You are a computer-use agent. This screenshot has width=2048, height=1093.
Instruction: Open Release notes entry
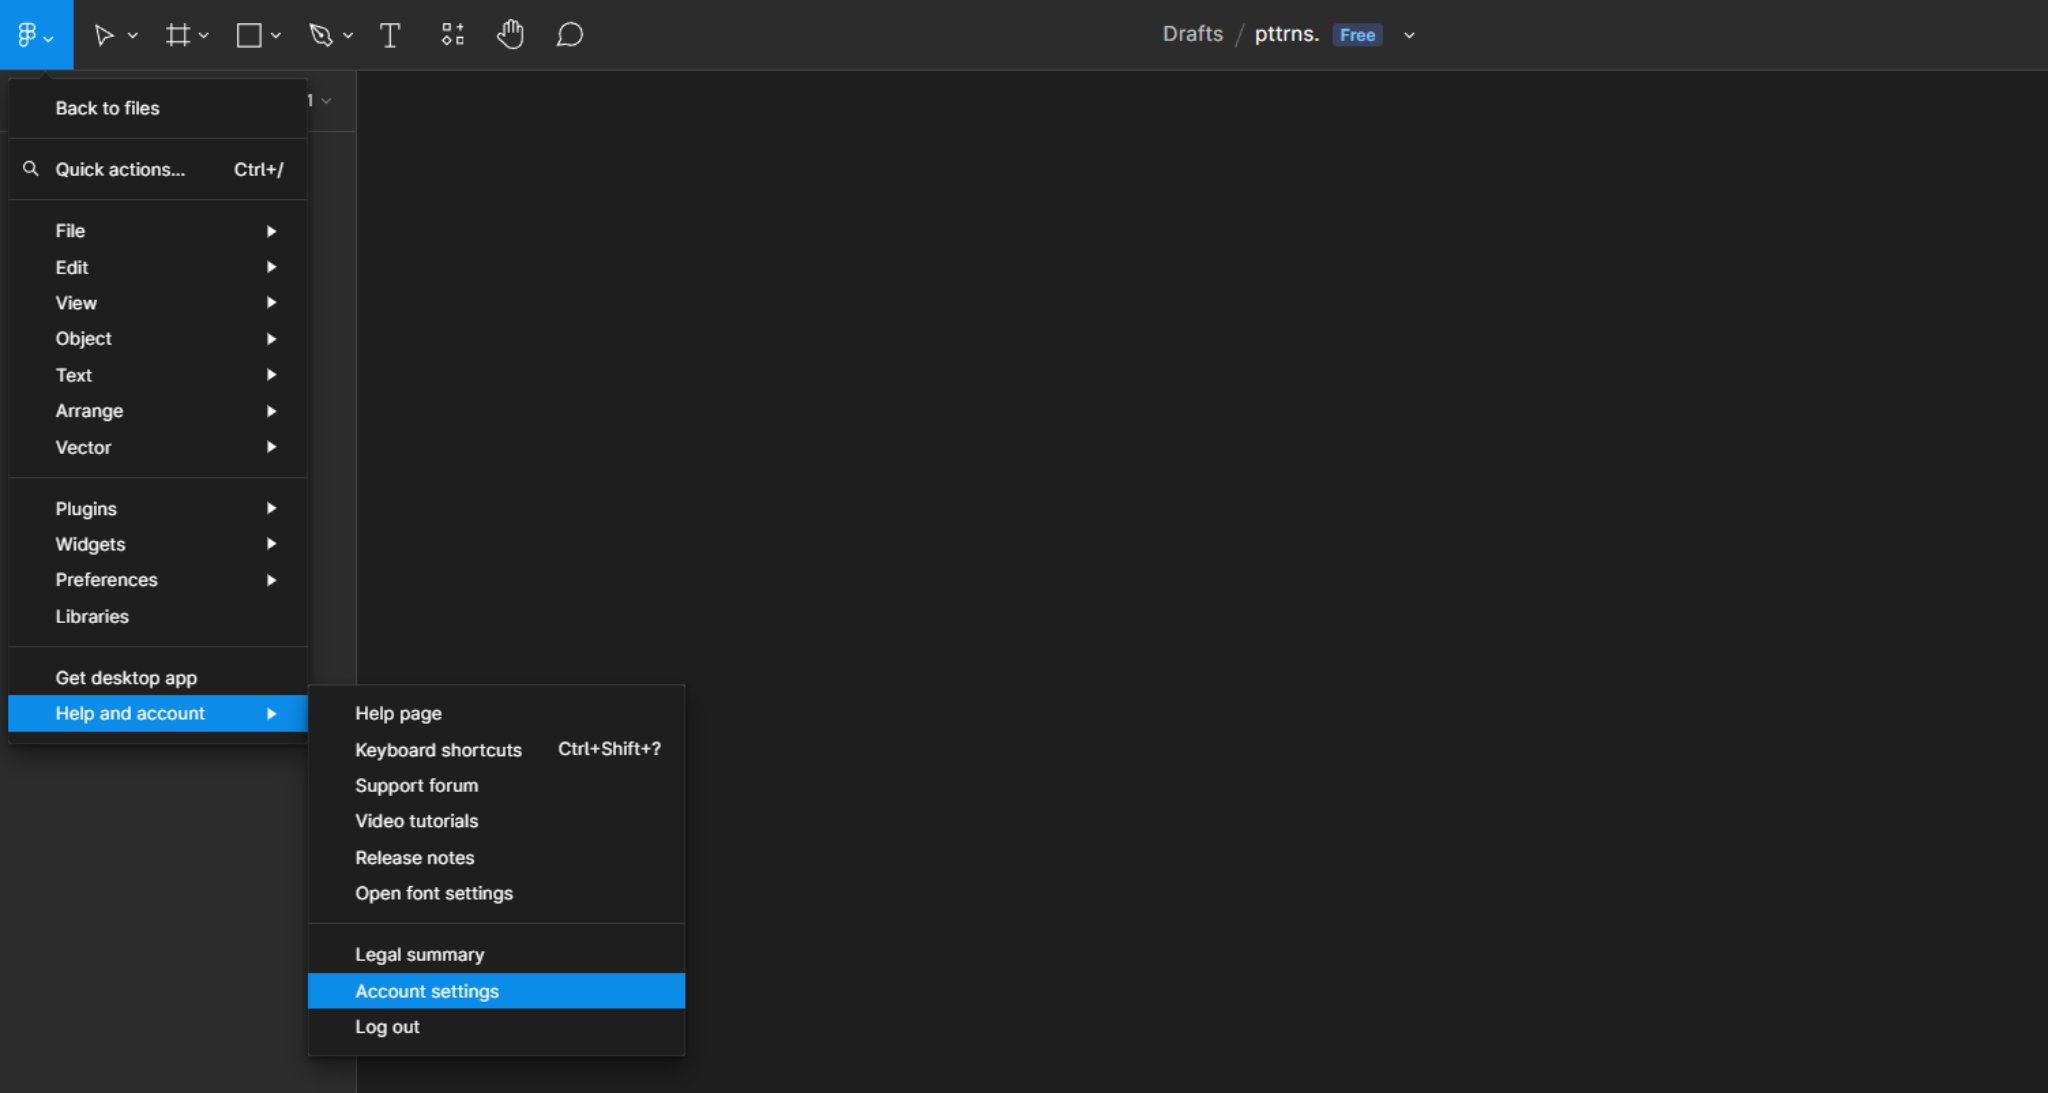coord(497,857)
